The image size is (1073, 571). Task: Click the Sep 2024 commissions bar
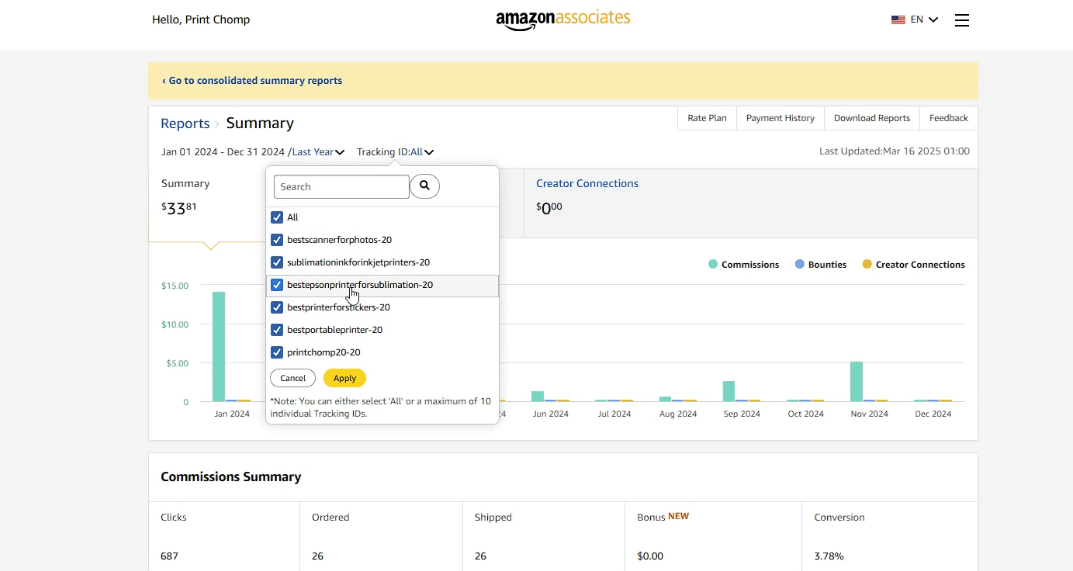[x=729, y=391]
